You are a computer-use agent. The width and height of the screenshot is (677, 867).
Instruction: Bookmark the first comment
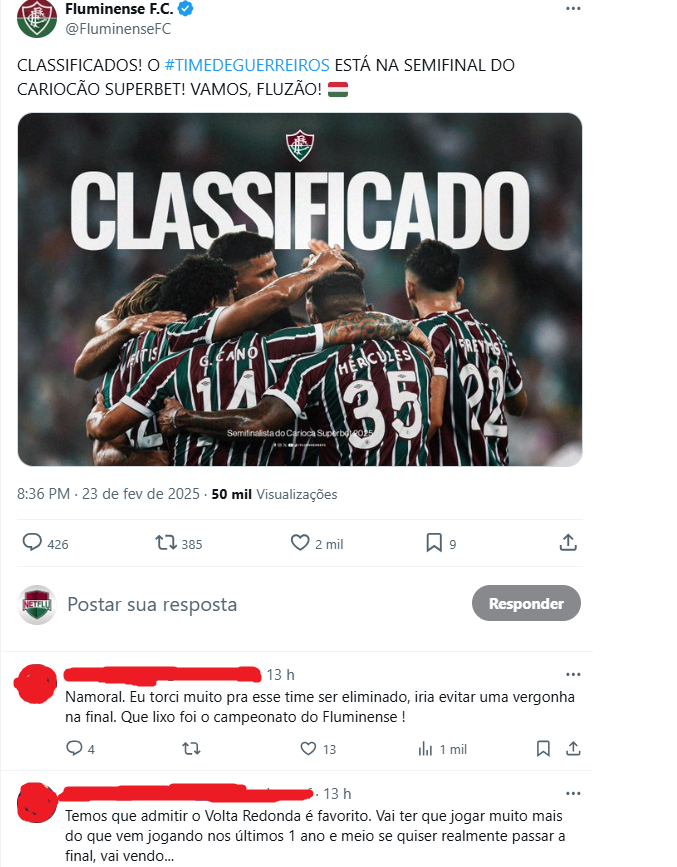tap(543, 749)
